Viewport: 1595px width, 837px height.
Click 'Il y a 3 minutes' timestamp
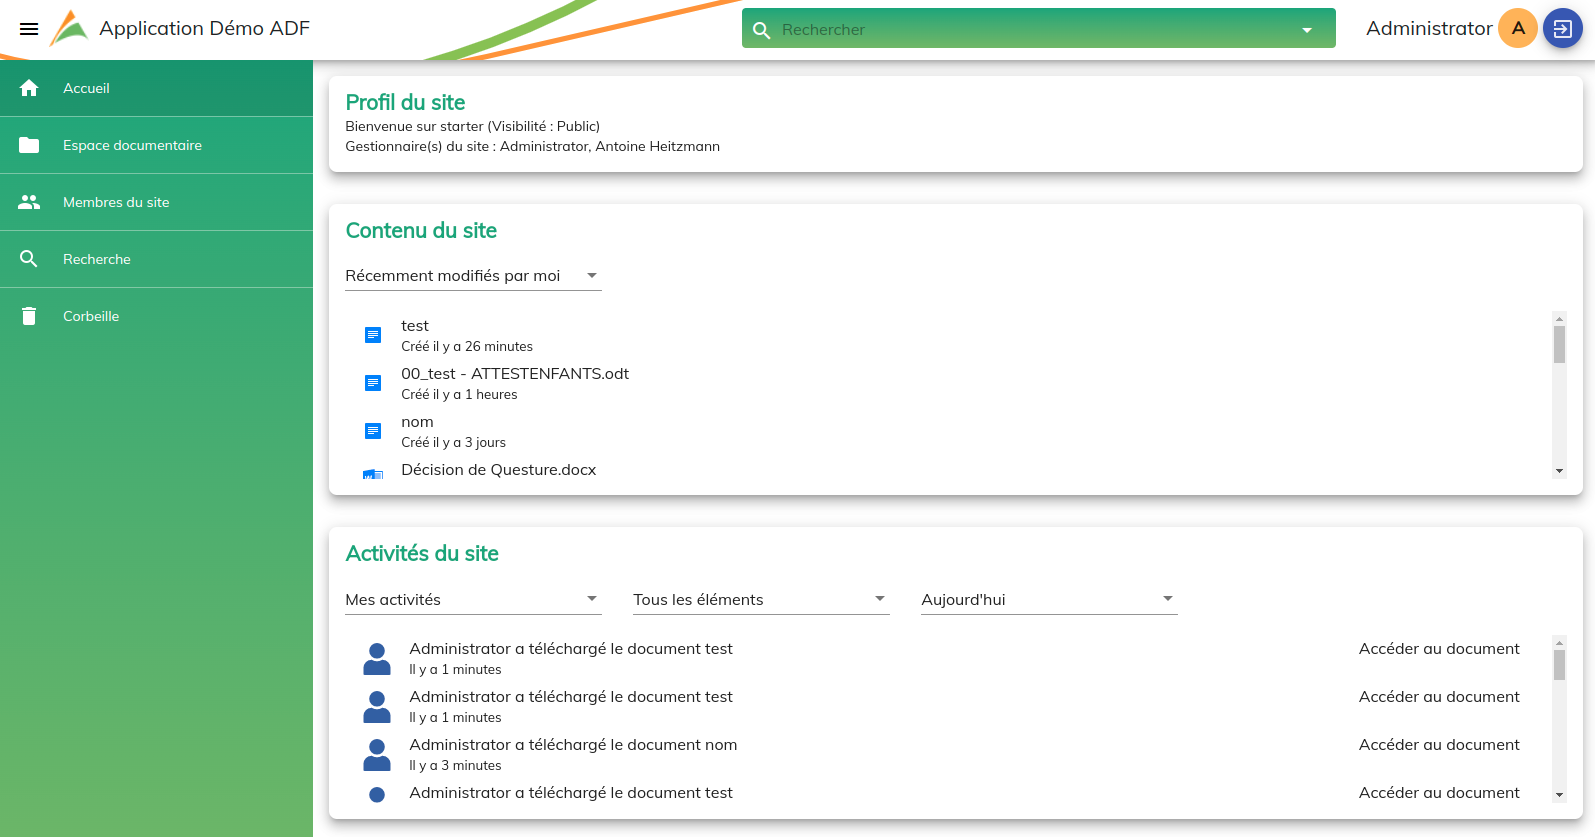455,766
